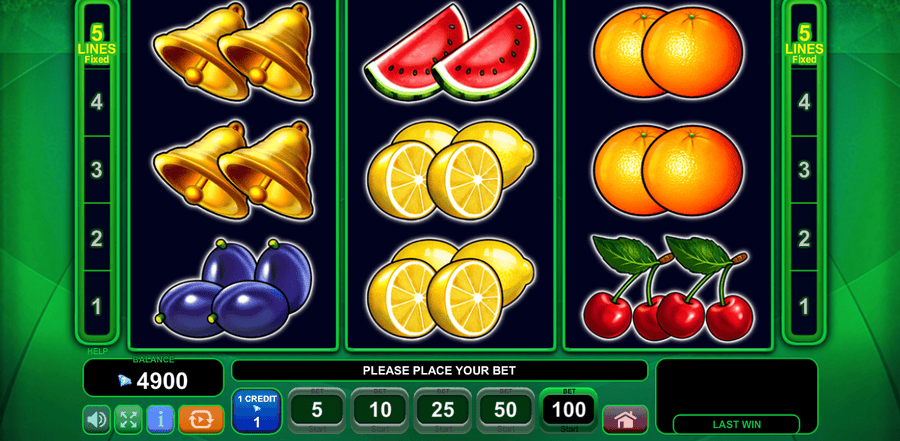Screen dimensions: 900x441
Task: Start spin with bet 5
Action: (317, 411)
